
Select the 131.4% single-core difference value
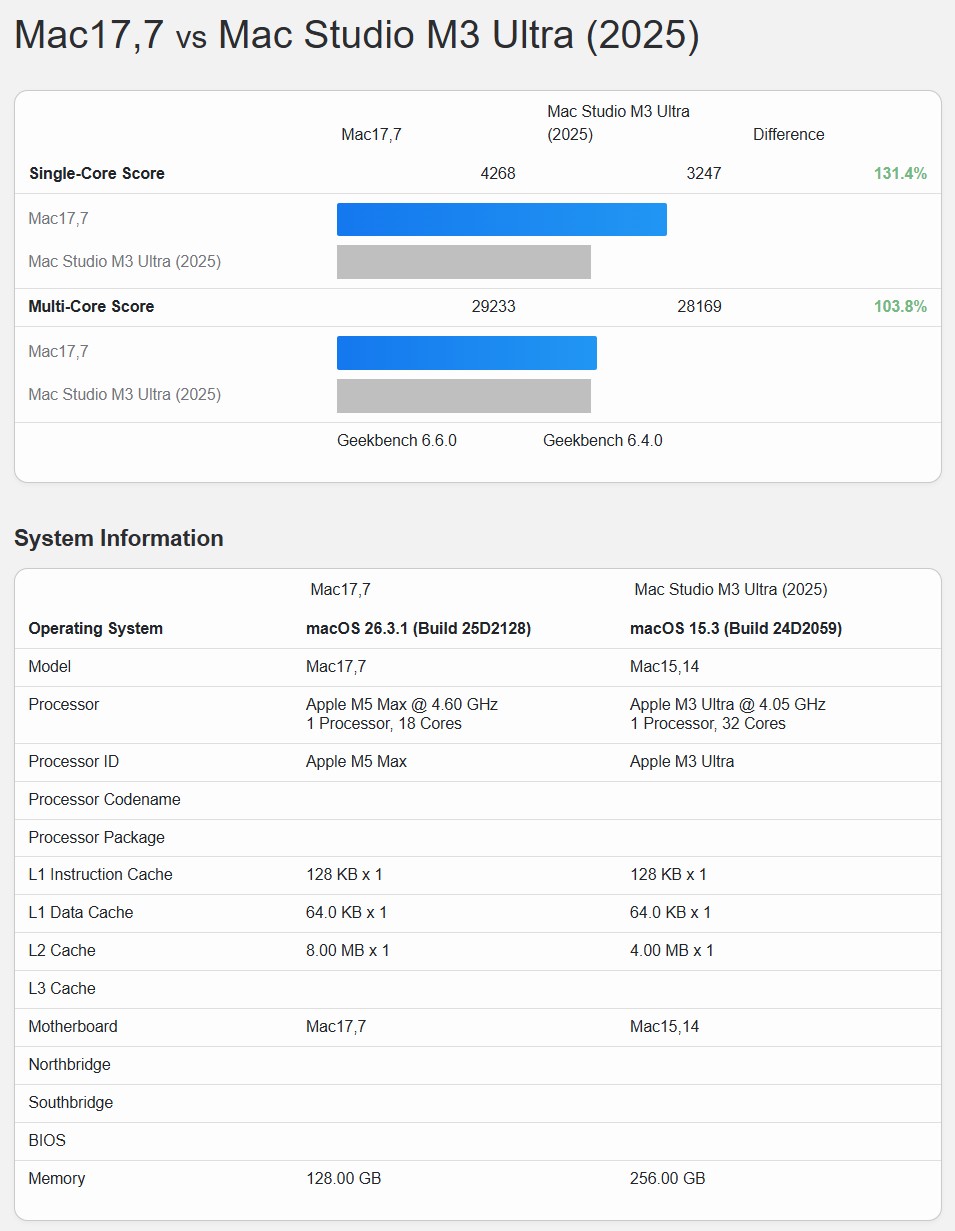click(x=900, y=174)
